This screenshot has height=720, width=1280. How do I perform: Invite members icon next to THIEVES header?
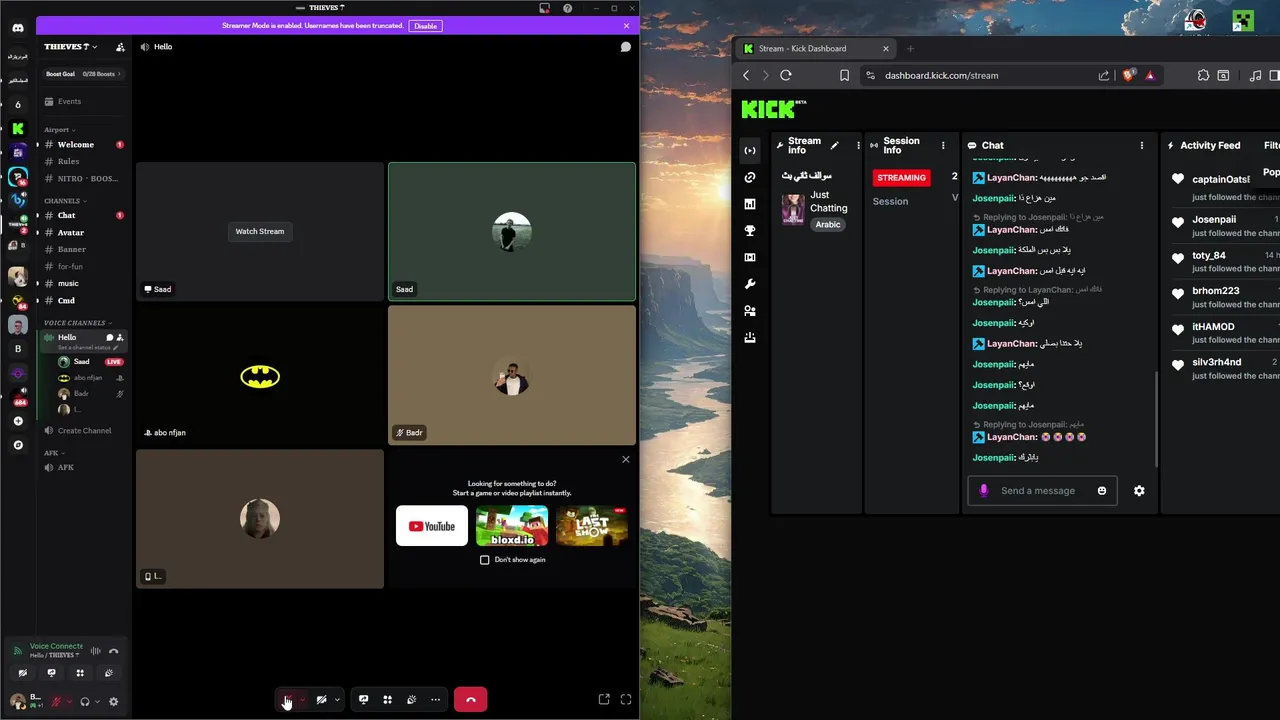point(120,47)
